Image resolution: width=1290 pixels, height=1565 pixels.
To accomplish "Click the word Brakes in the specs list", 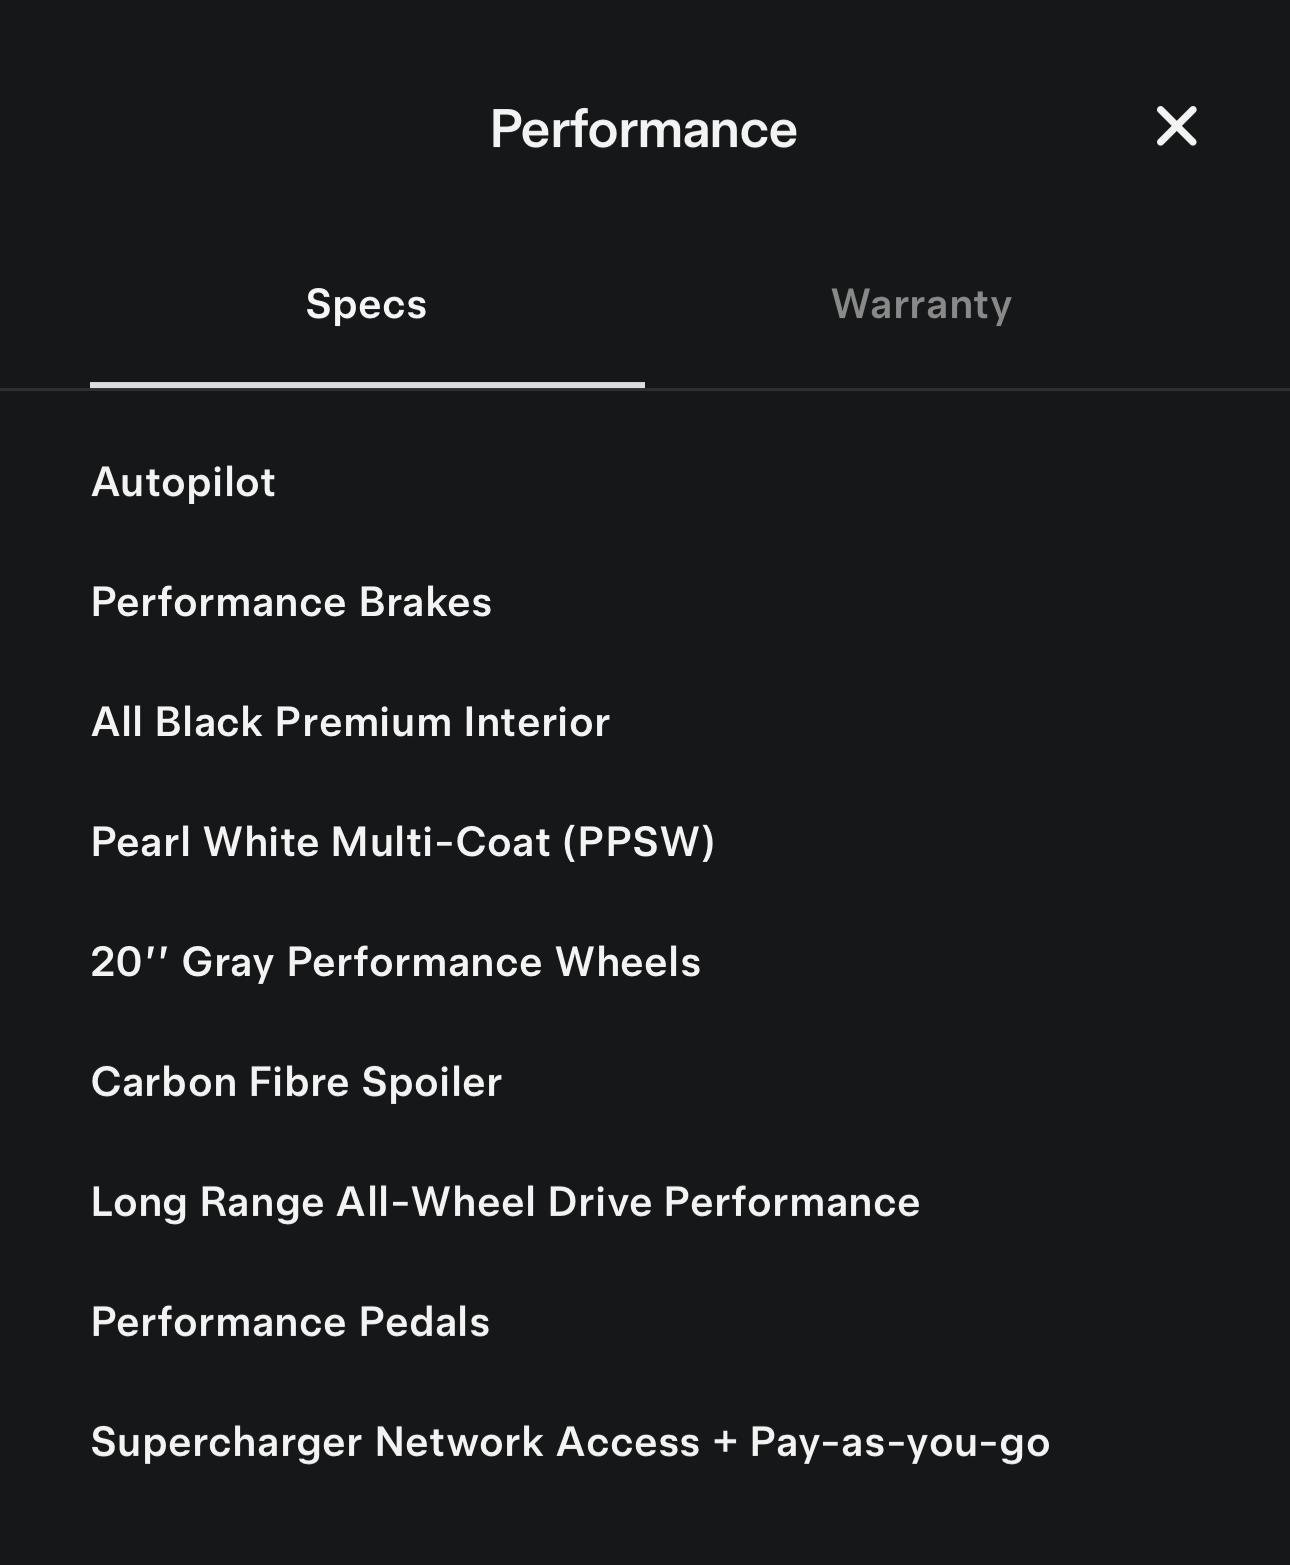I will (x=425, y=602).
